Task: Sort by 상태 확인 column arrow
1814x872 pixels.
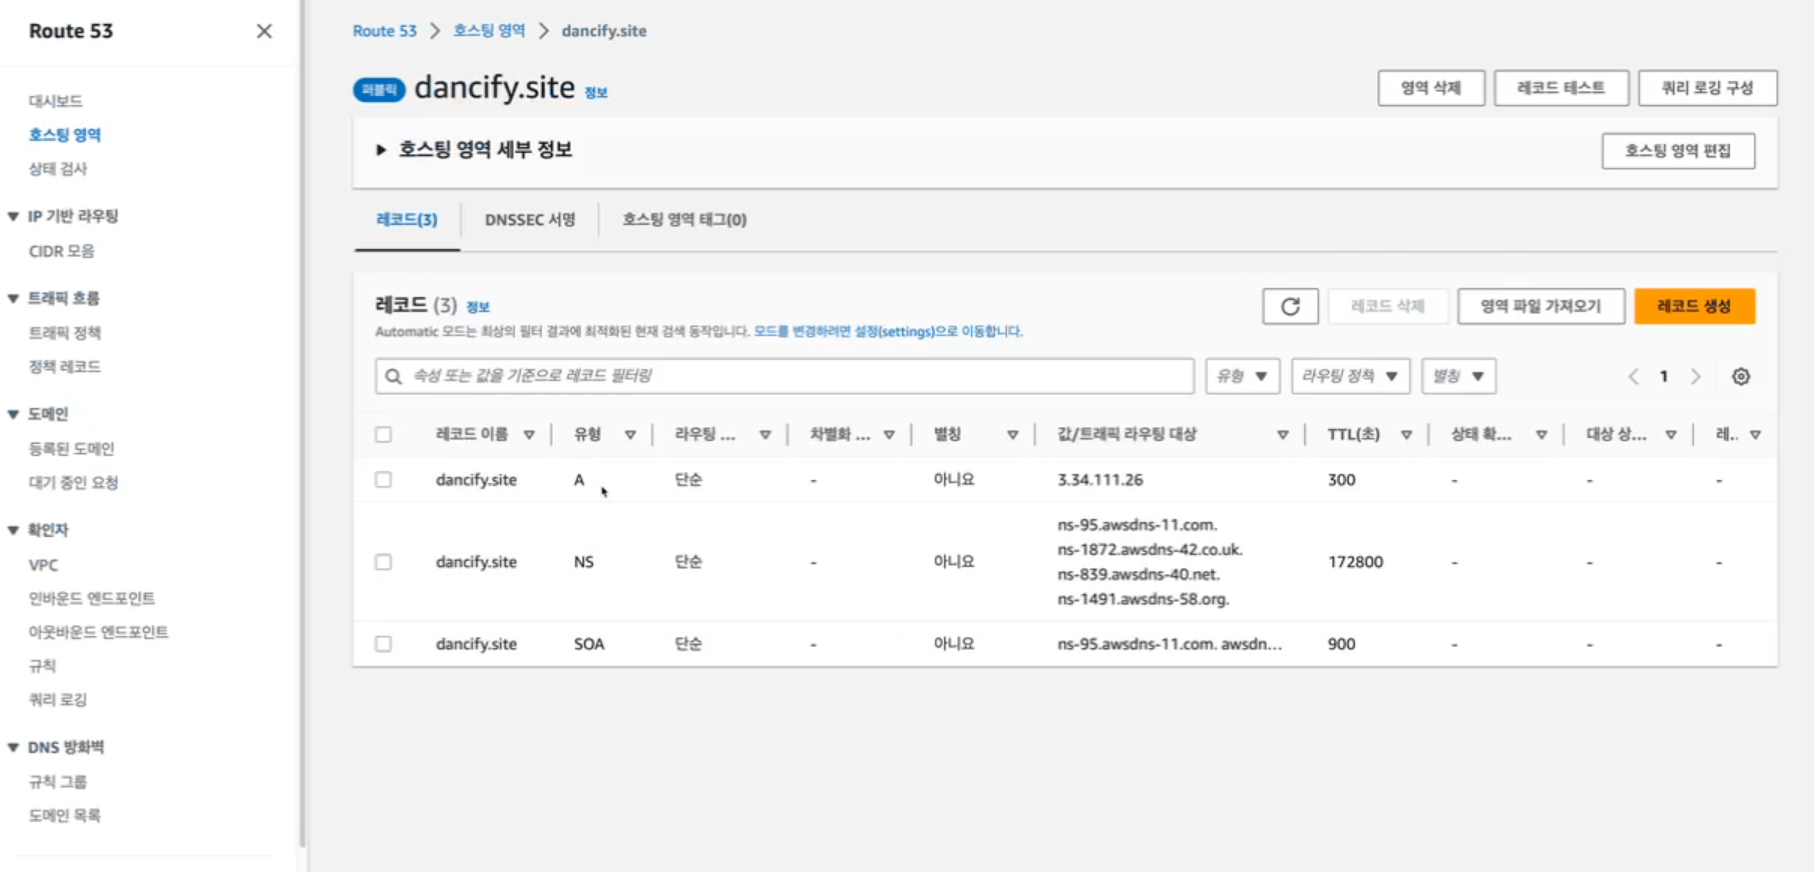Action: click(1541, 435)
